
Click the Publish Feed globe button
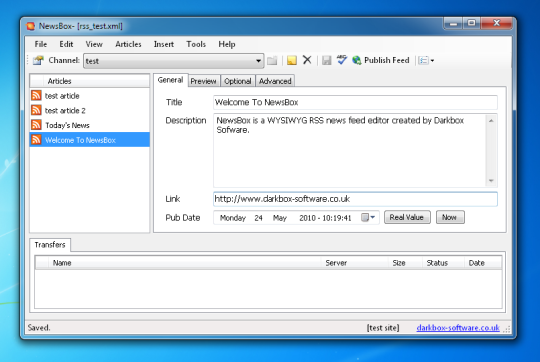click(x=381, y=60)
